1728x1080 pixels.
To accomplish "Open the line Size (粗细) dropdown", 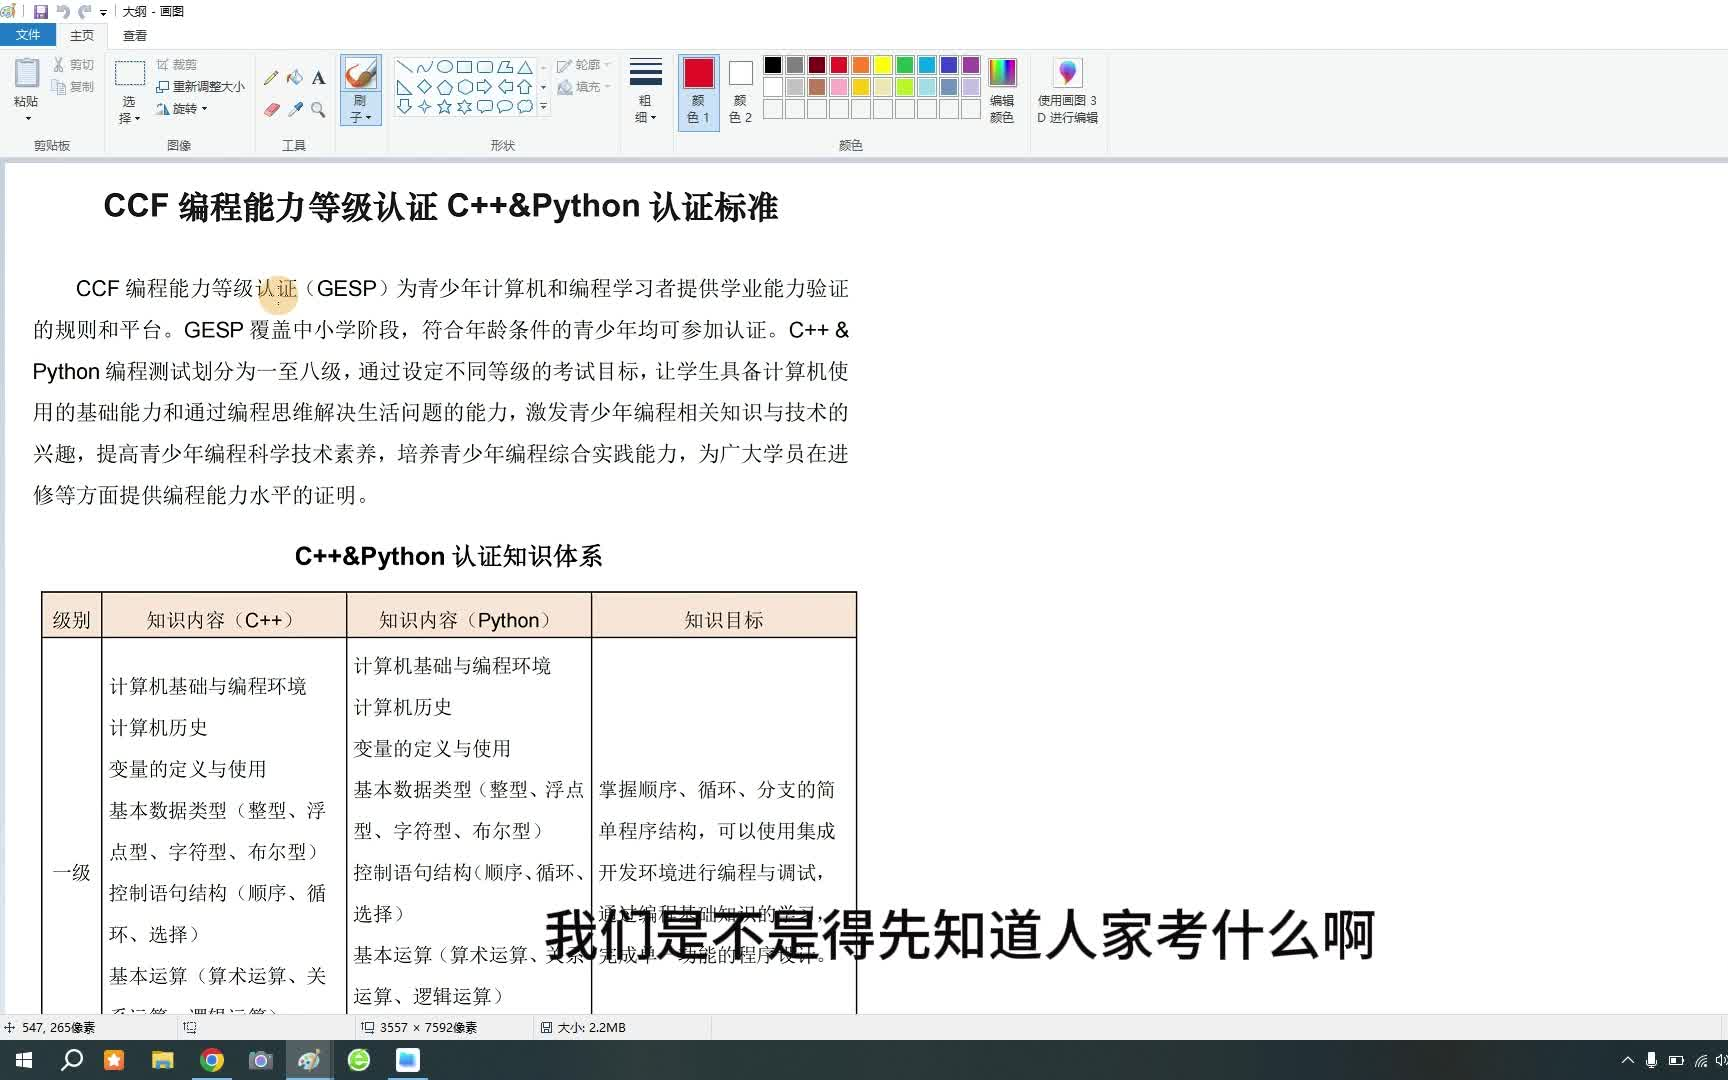I will [x=645, y=90].
